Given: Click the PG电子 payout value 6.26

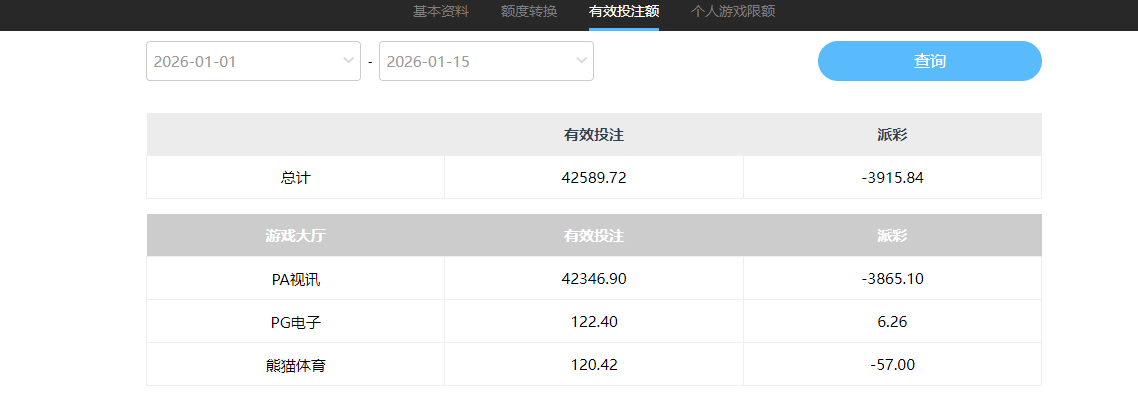Looking at the screenshot, I should pyautogui.click(x=892, y=322).
